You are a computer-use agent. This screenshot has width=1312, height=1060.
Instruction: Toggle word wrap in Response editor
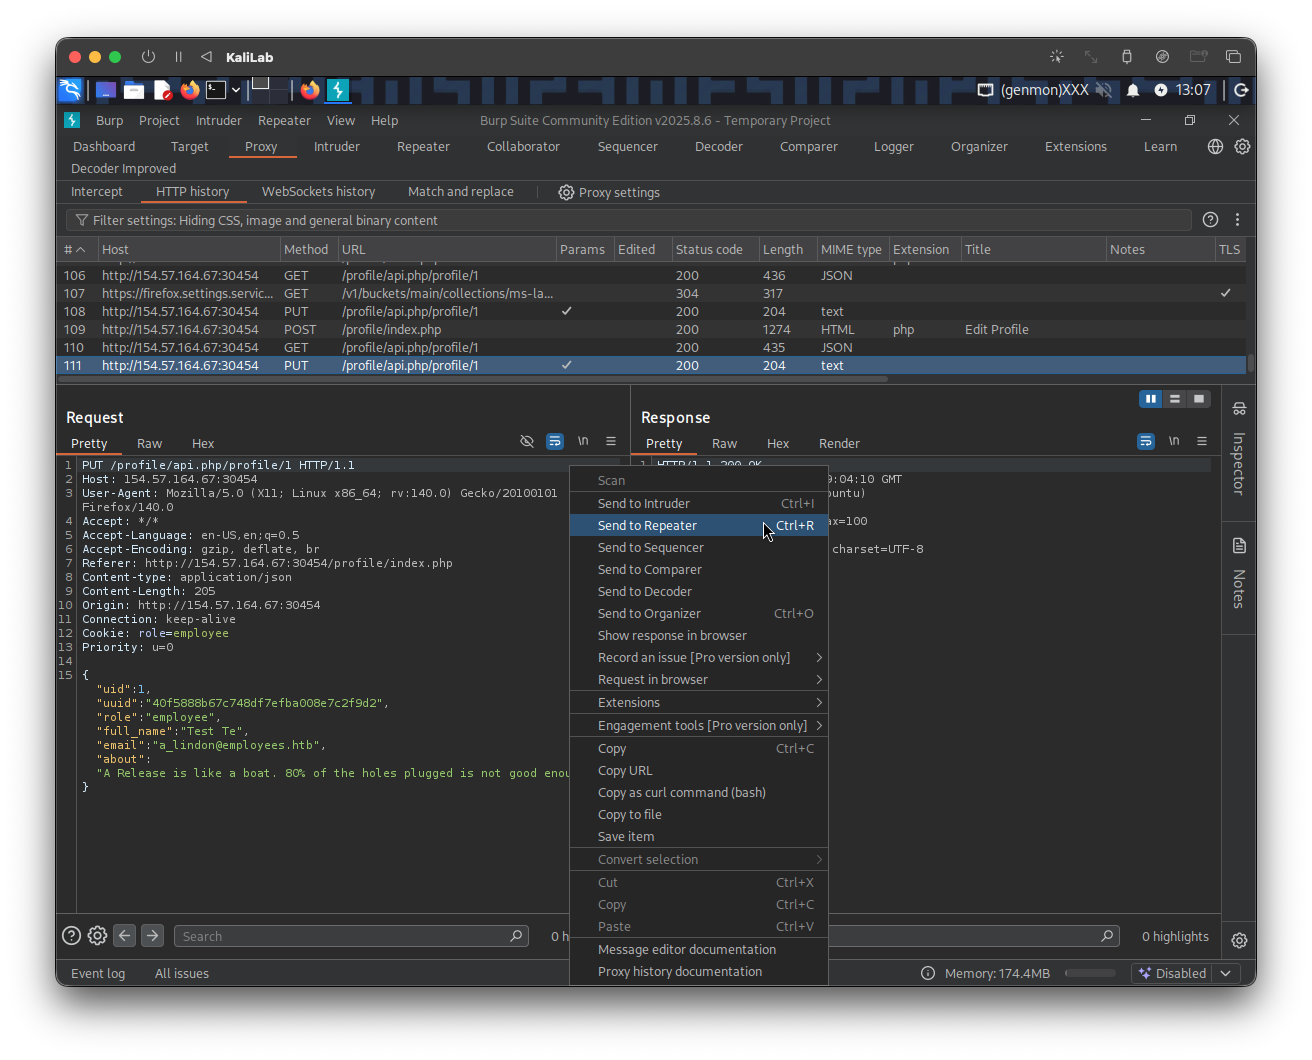[1146, 441]
